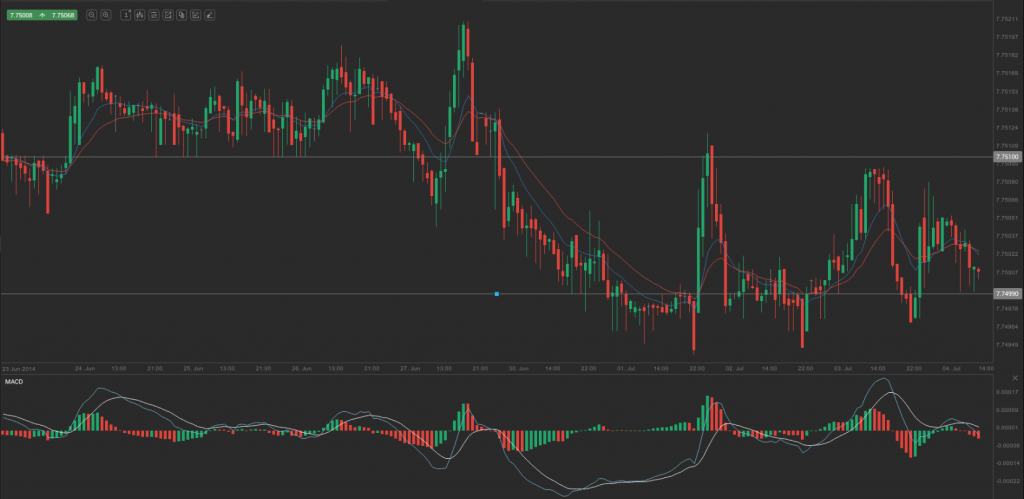Viewport: 1024px width, 499px height.
Task: Select the 7.74990 horizontal level price tag
Action: point(1006,293)
